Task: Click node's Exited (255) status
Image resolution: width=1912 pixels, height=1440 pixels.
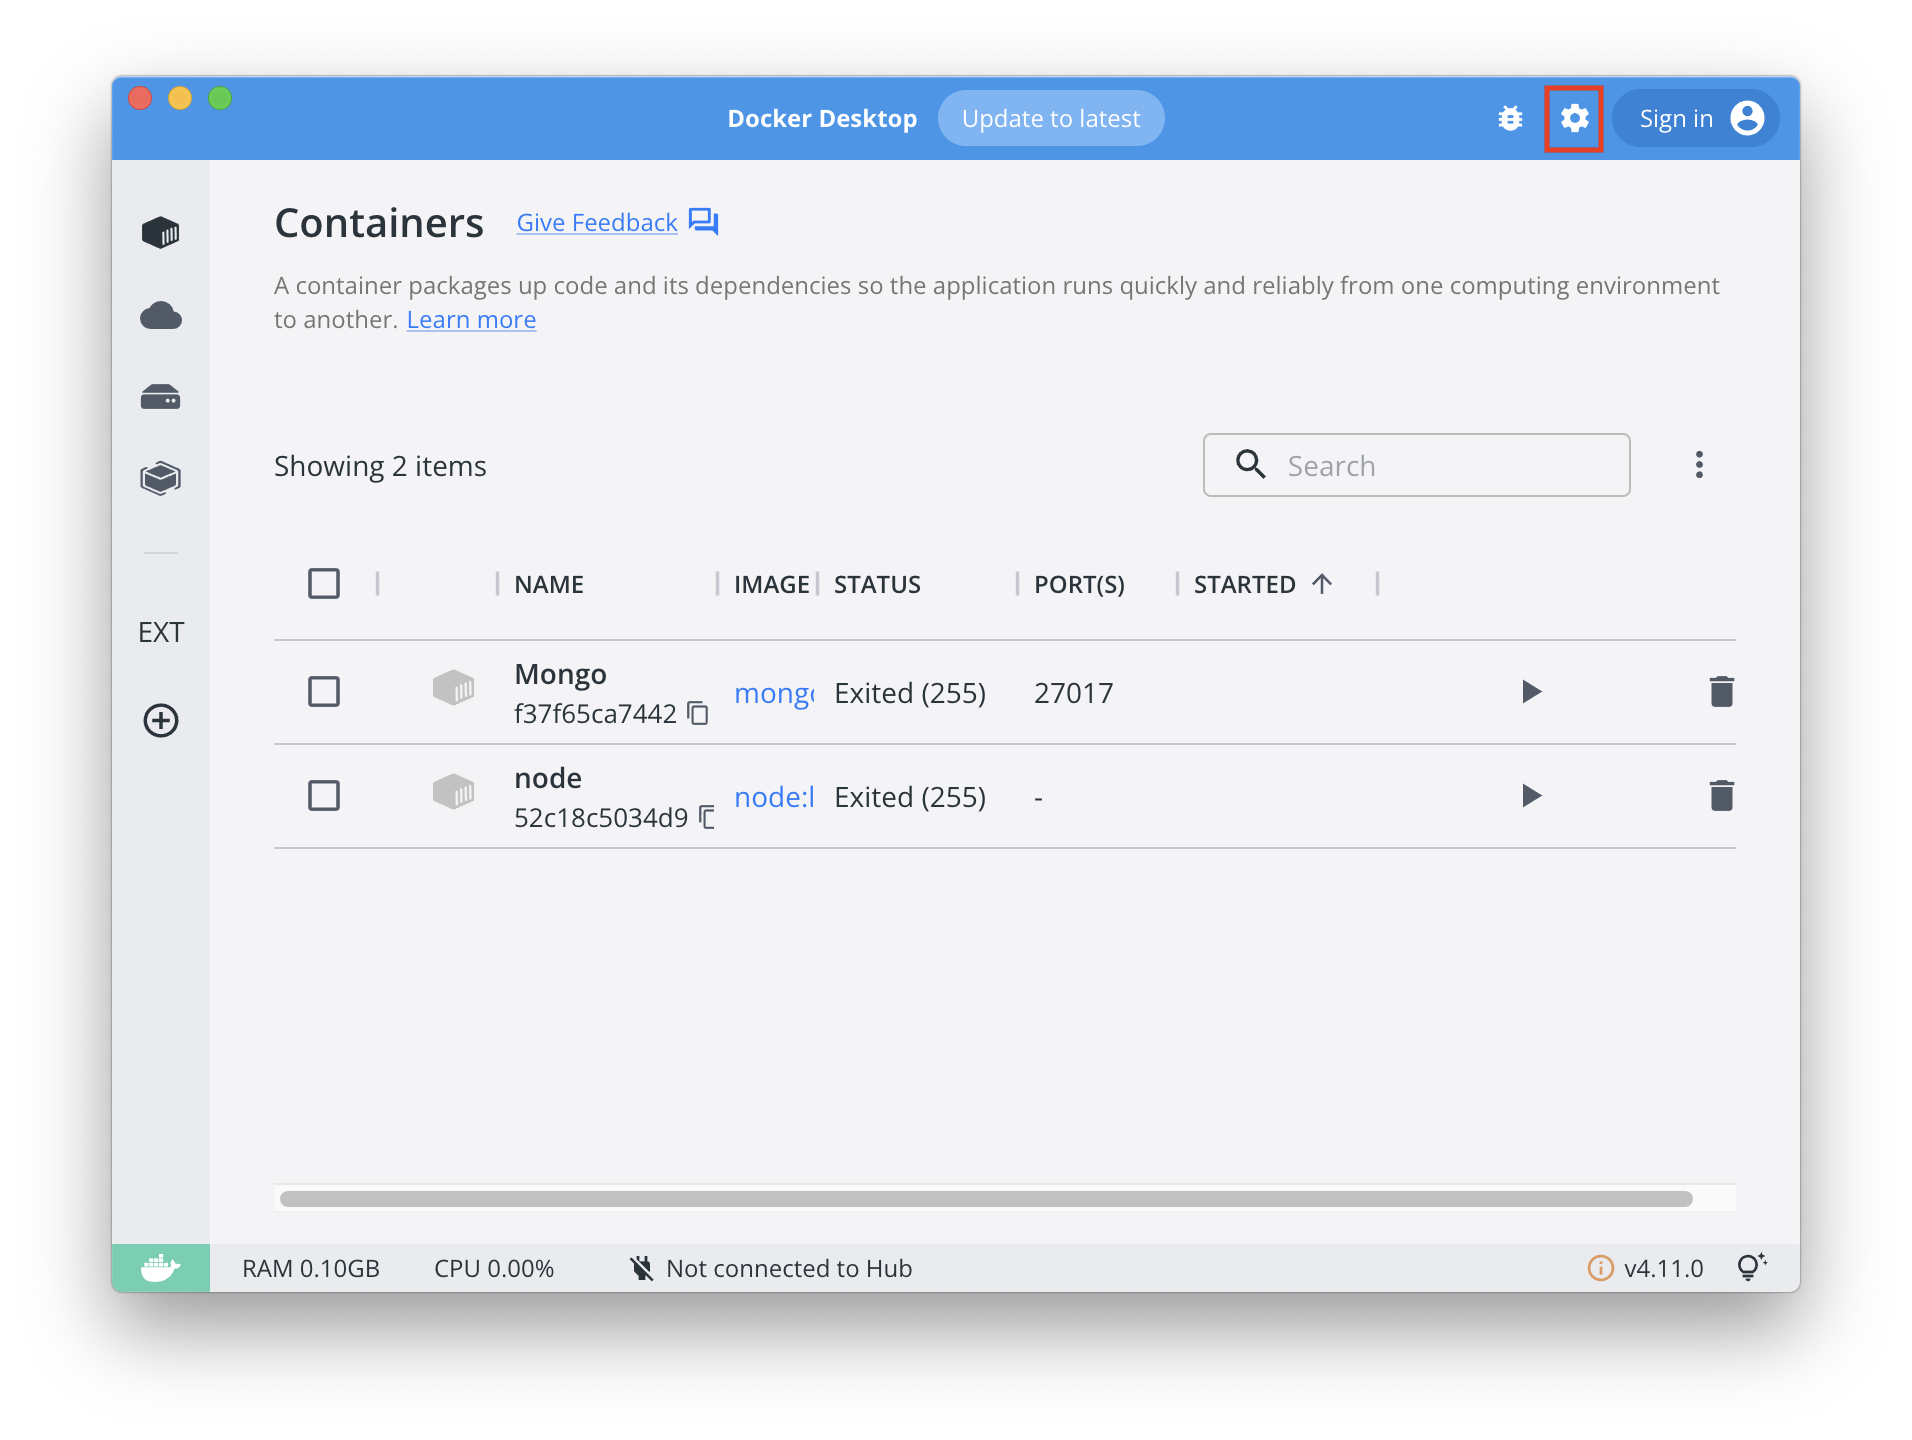Action: click(910, 797)
